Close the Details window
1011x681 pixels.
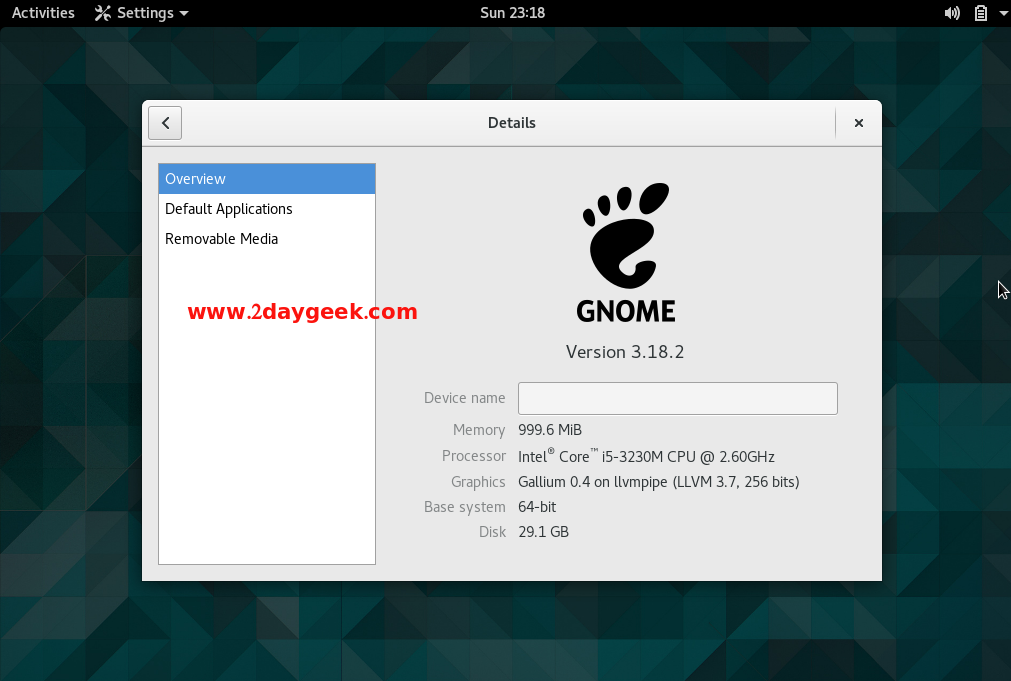coord(858,123)
